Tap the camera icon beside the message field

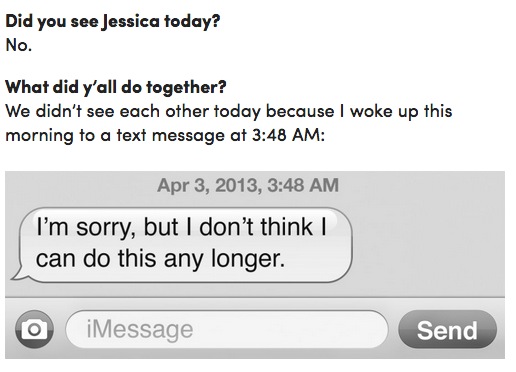coord(34,329)
